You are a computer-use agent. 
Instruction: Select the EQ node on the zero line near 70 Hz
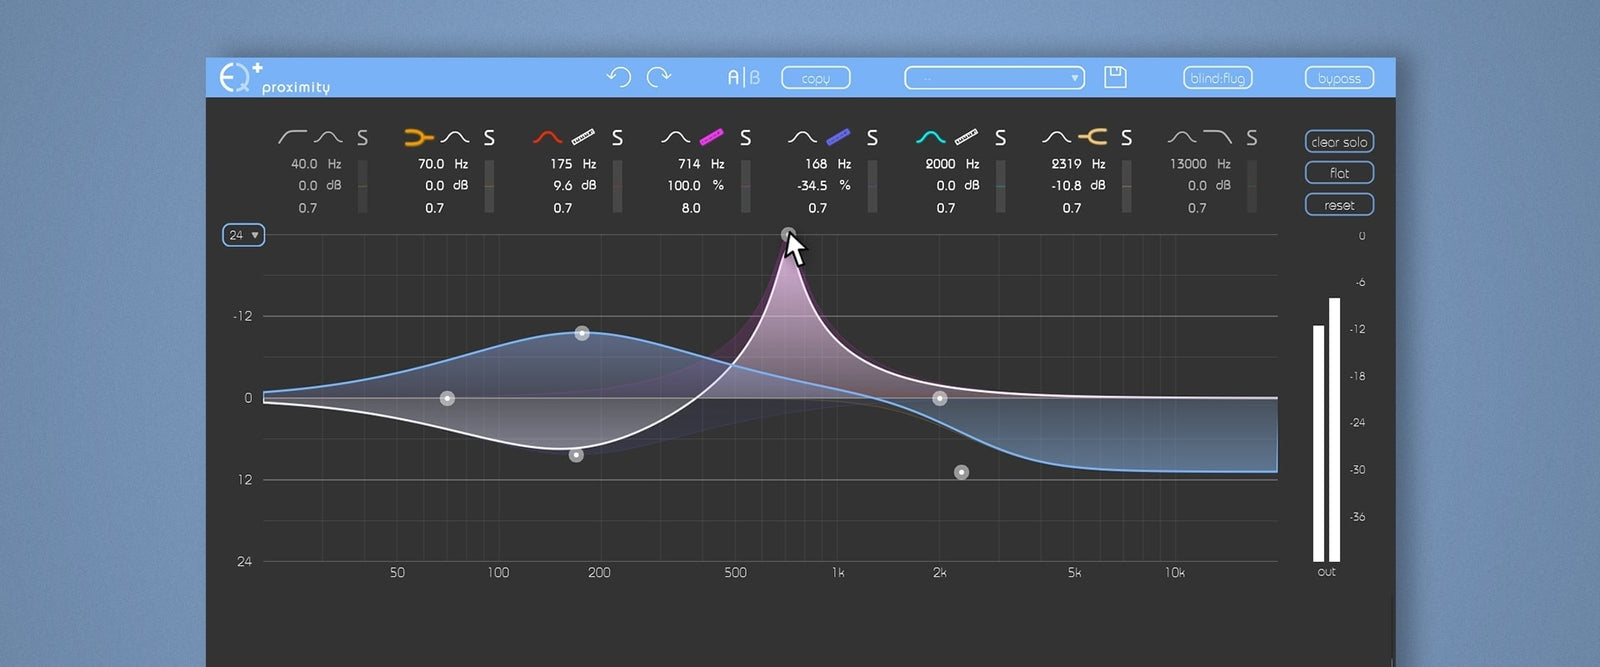point(447,398)
